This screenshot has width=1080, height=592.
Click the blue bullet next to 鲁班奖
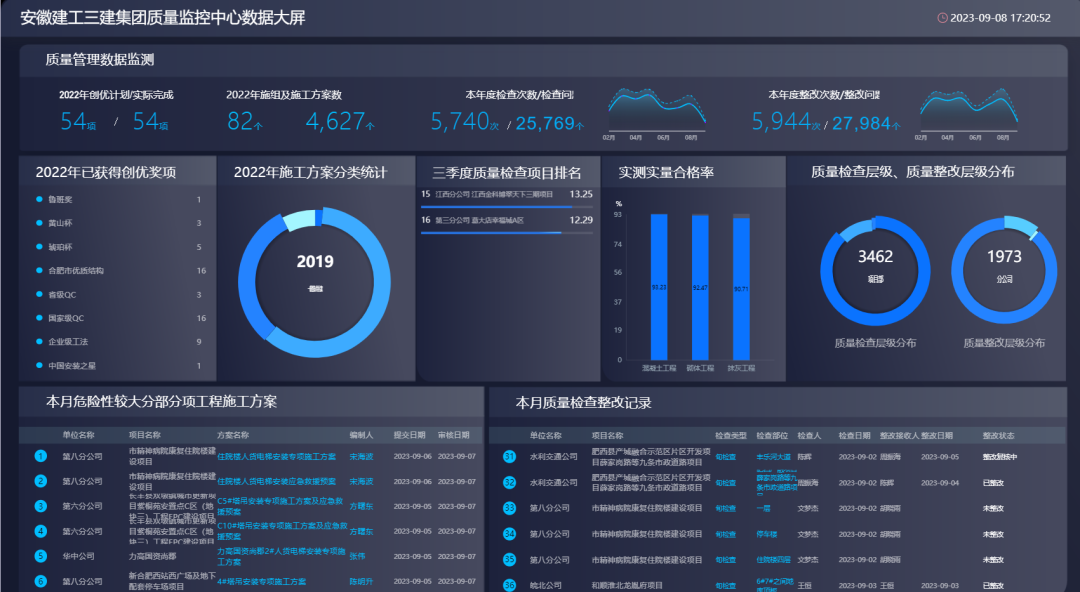[38, 199]
